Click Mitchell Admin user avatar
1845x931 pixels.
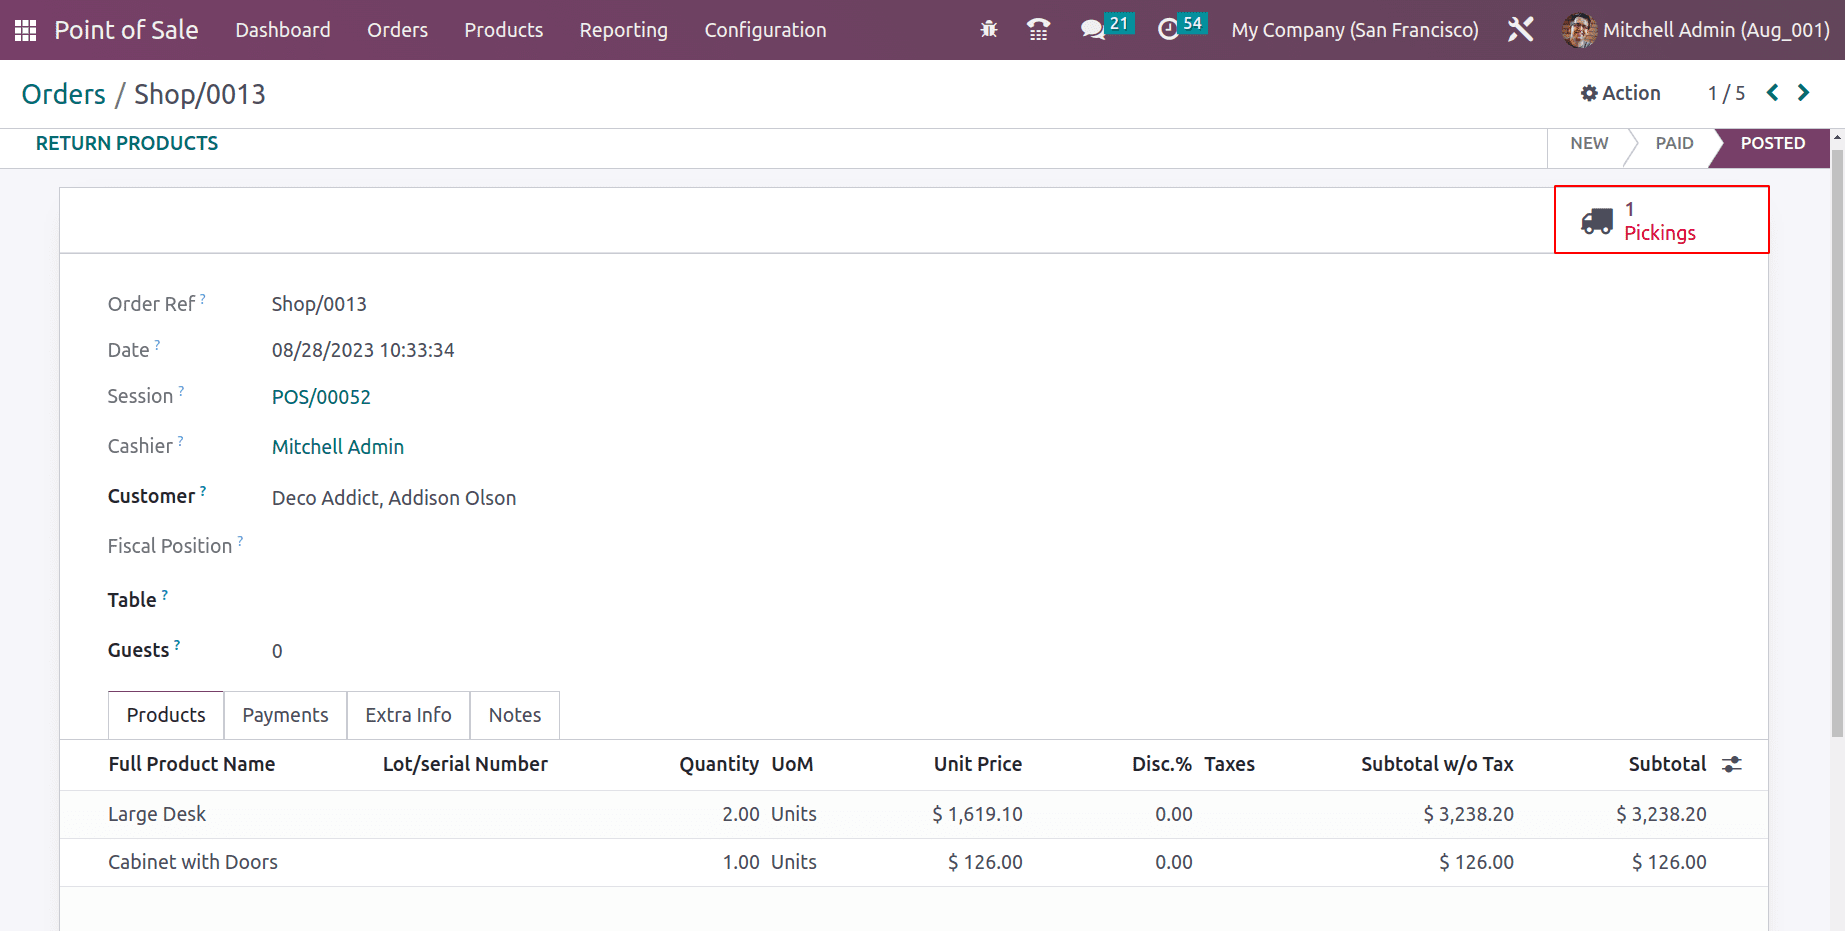(1579, 30)
